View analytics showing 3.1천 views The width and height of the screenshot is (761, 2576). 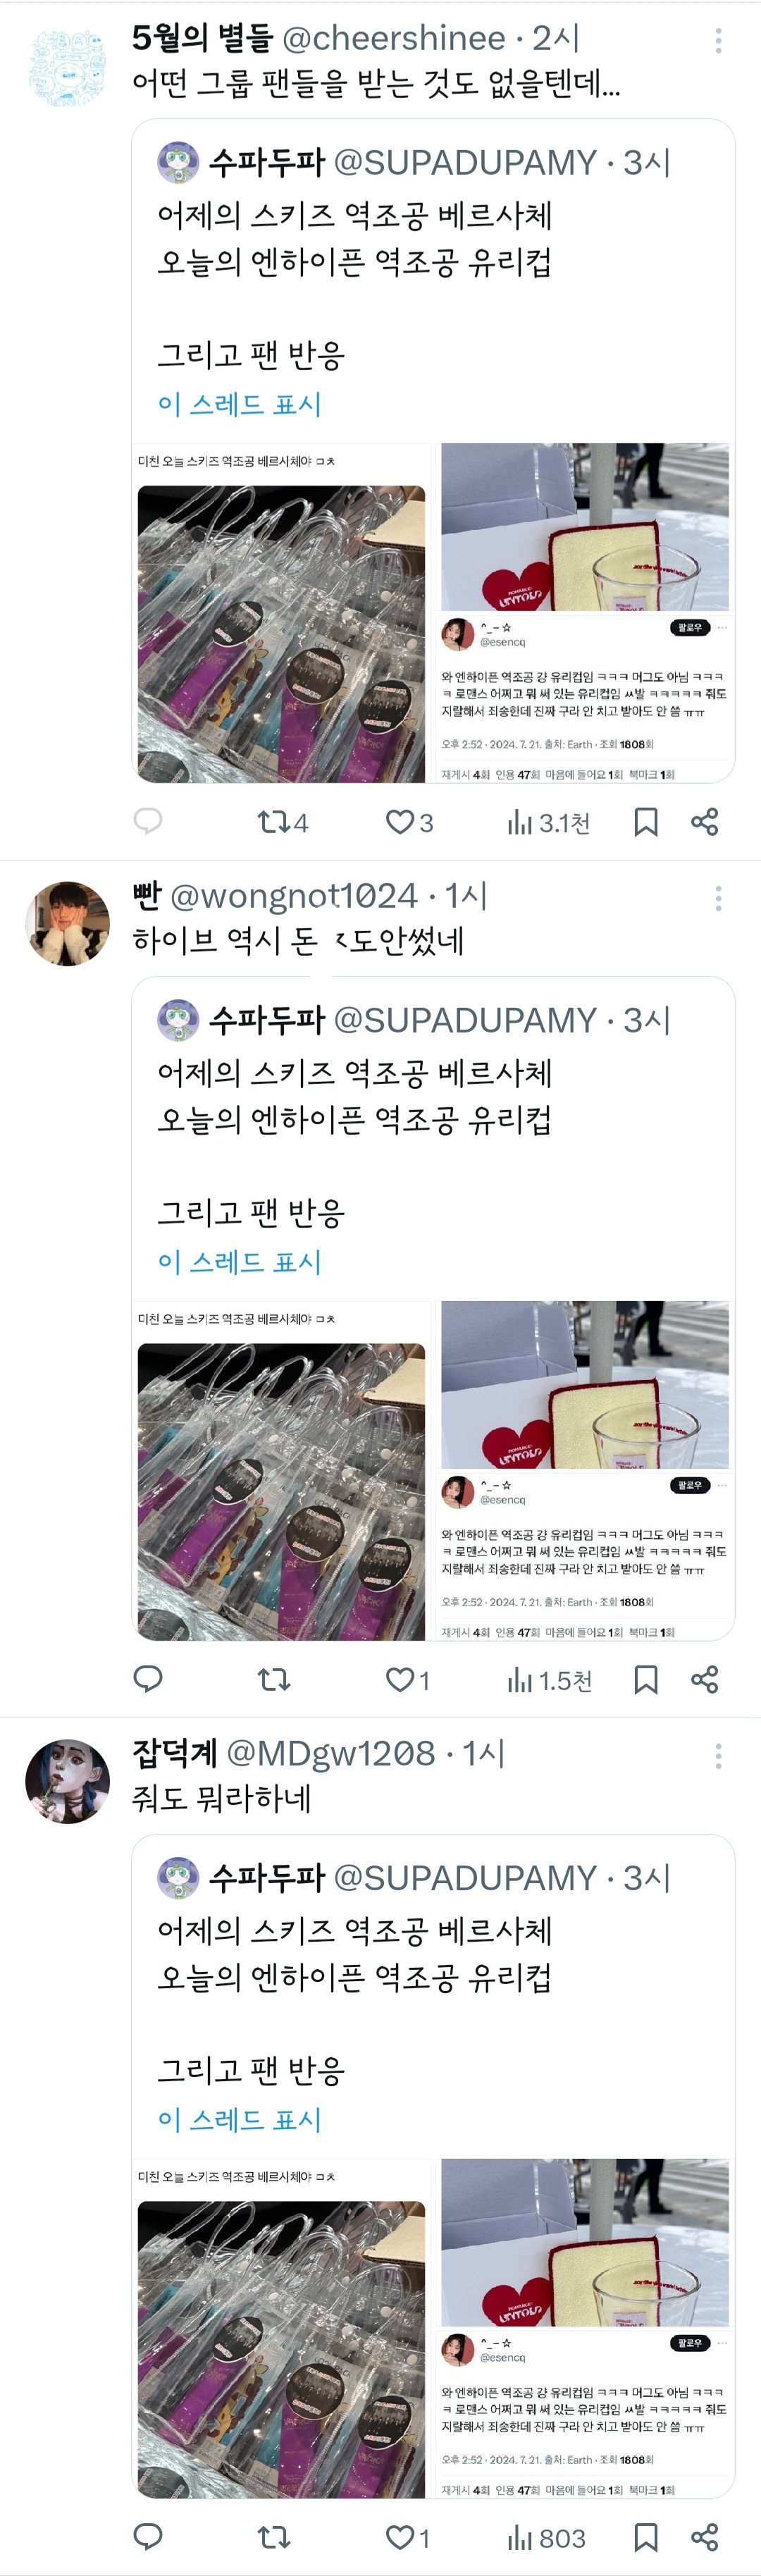[548, 822]
